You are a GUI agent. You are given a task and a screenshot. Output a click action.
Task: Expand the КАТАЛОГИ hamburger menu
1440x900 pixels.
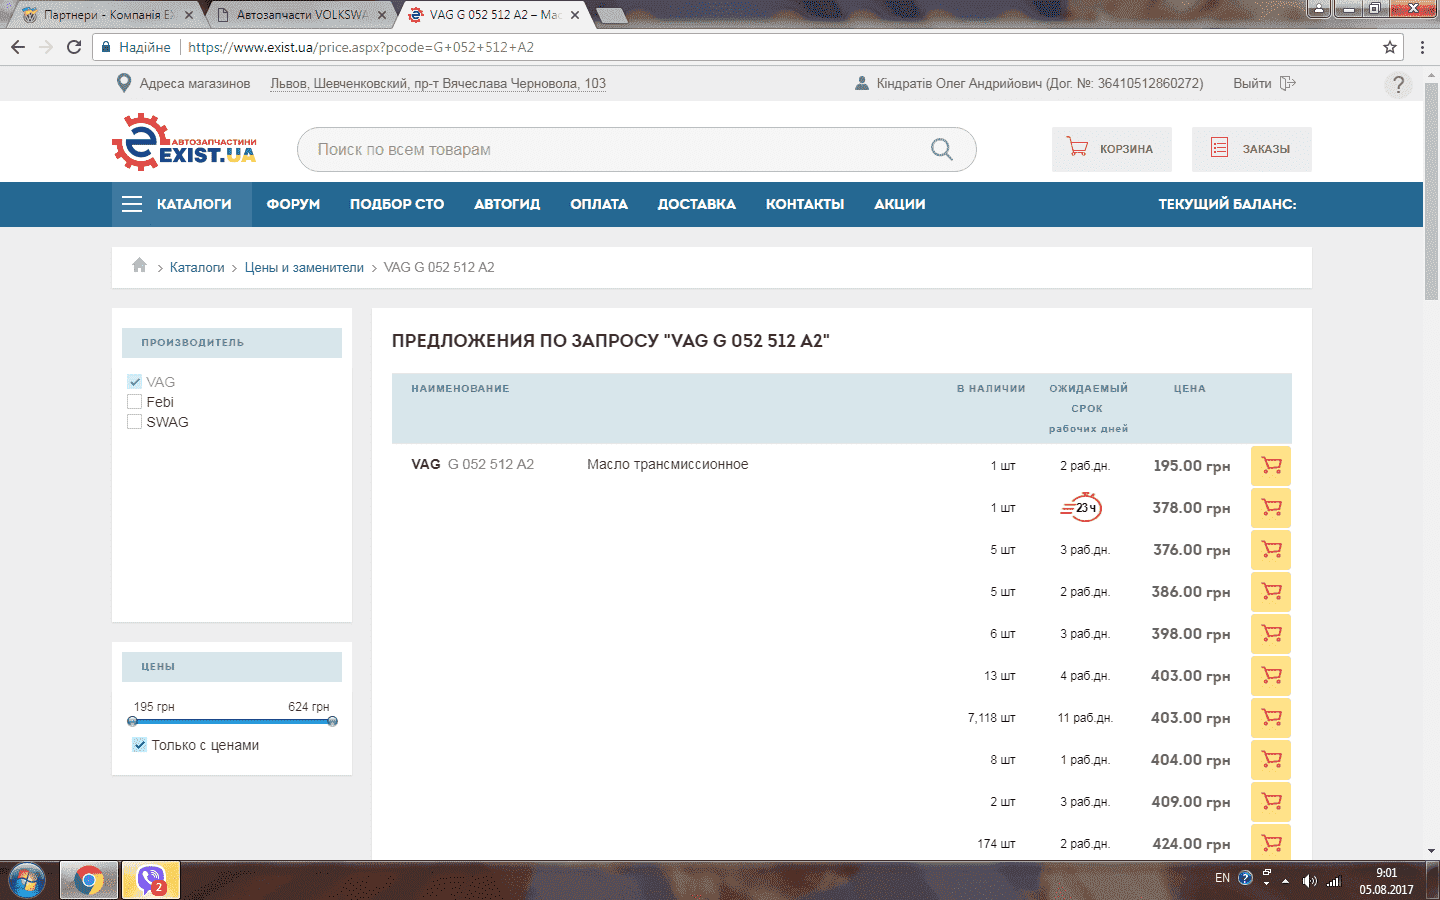coord(132,204)
